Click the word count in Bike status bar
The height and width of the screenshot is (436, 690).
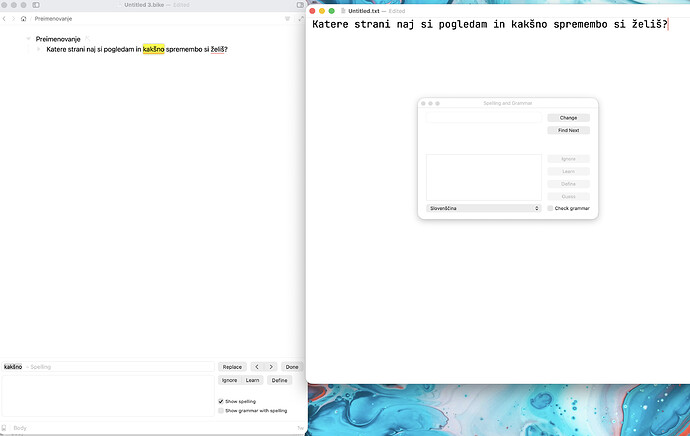(300, 428)
